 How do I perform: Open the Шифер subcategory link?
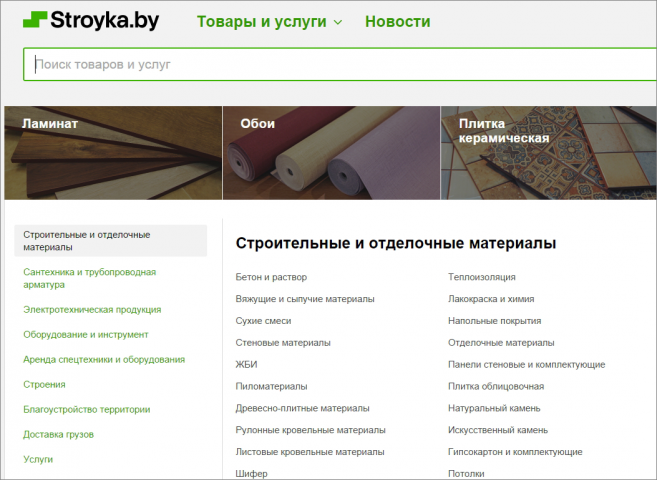tap(251, 474)
